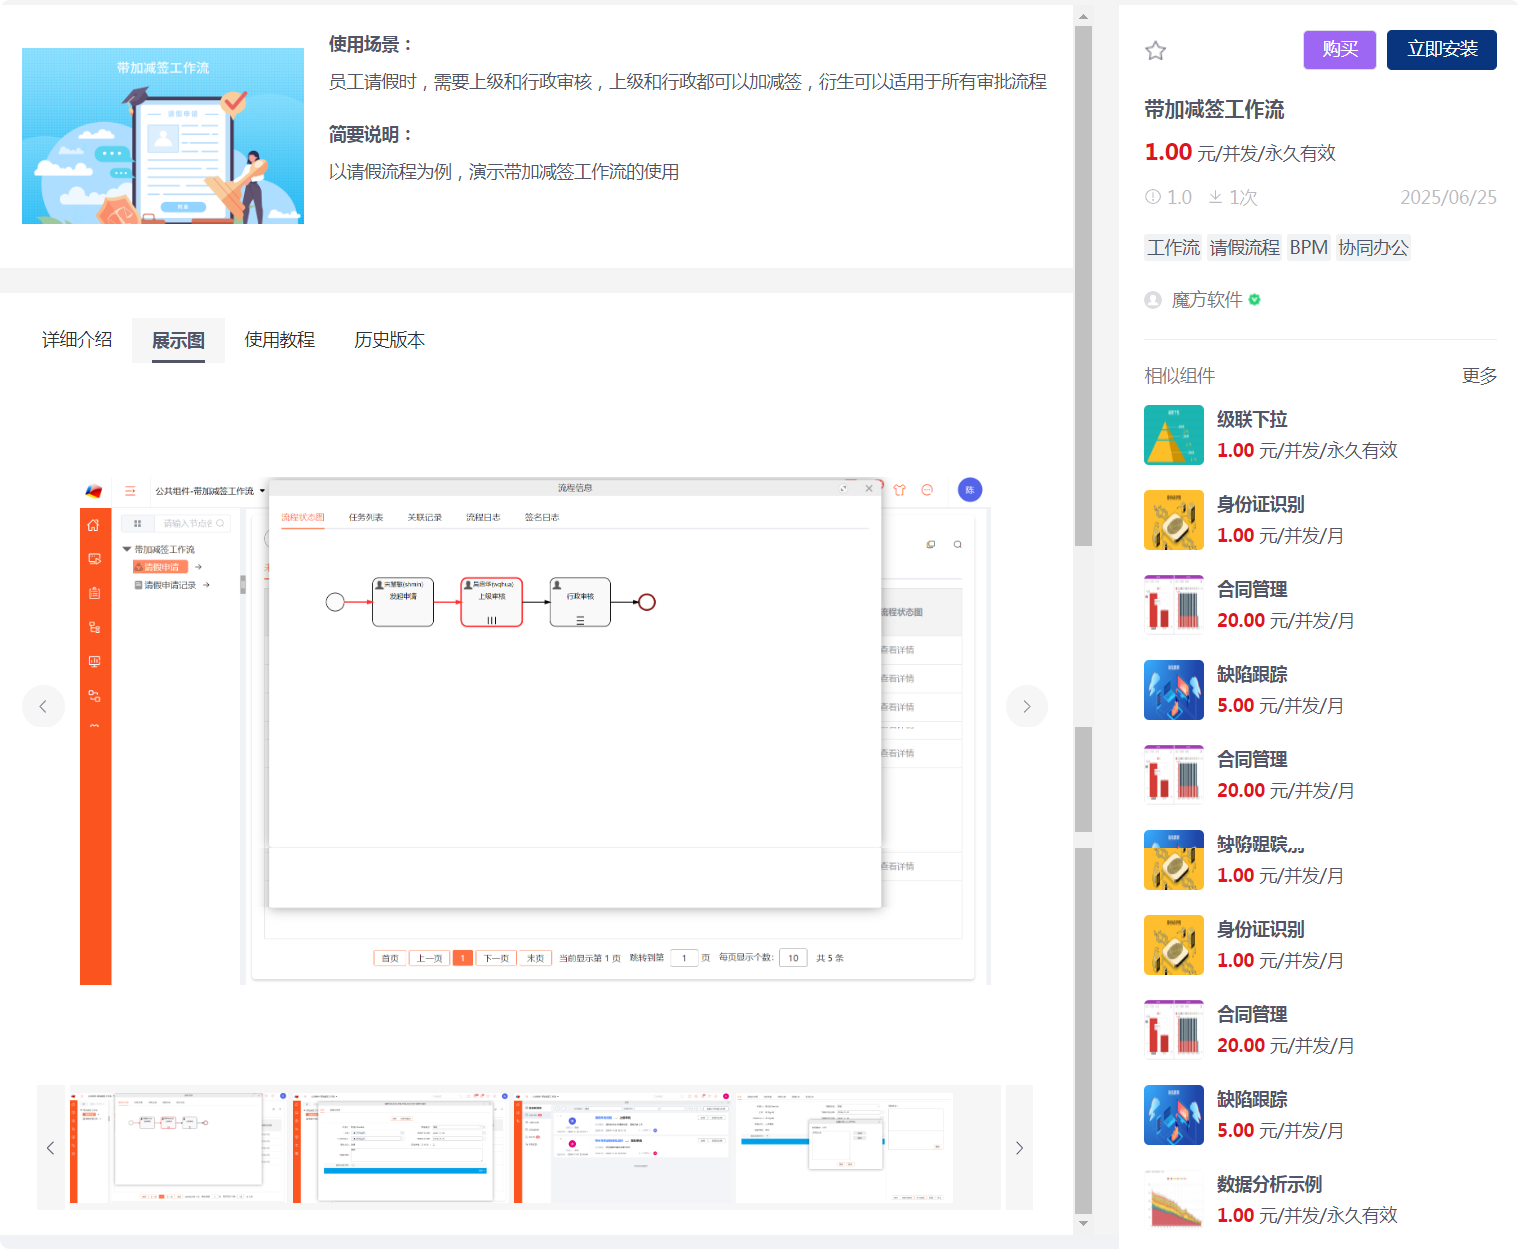Image resolution: width=1520 pixels, height=1249 pixels.
Task: Click the page scrollbar up arrow
Action: pos(1083,17)
